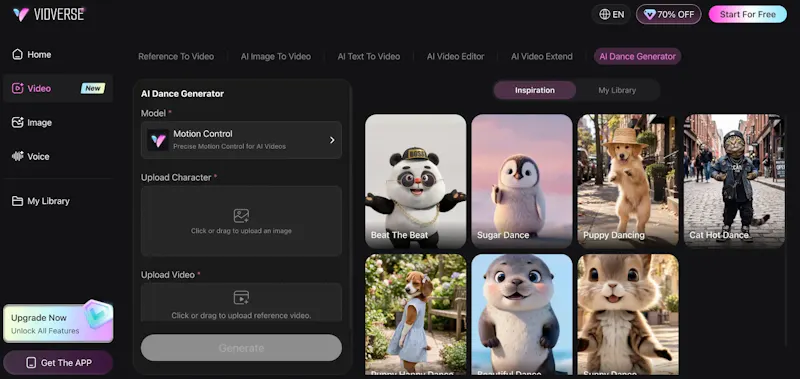This screenshot has width=800, height=379.
Task: Switch to AI Text To Video tab
Action: pyautogui.click(x=369, y=57)
